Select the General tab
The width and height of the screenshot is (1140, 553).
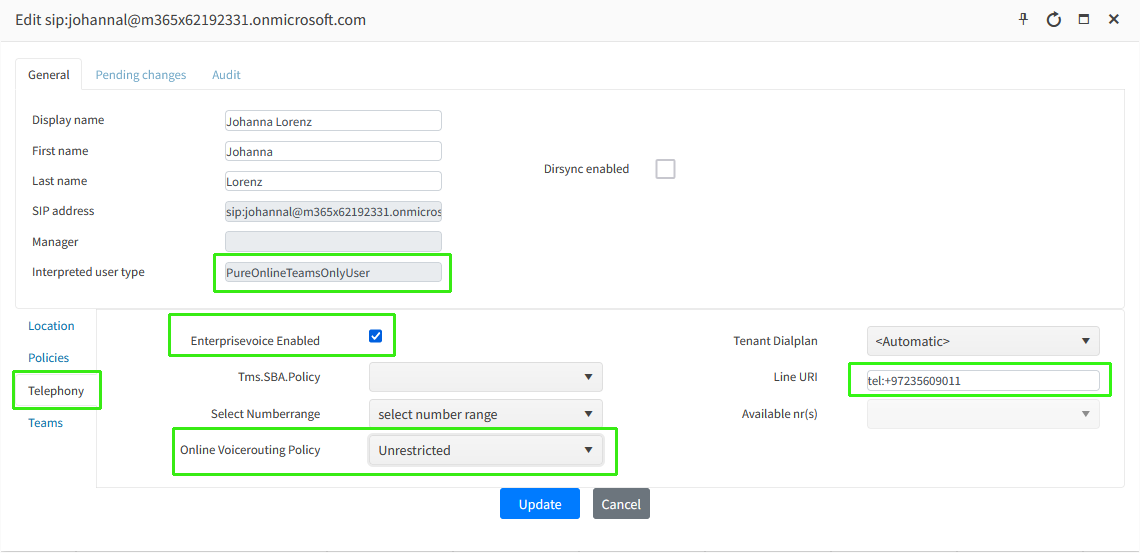[x=49, y=75]
